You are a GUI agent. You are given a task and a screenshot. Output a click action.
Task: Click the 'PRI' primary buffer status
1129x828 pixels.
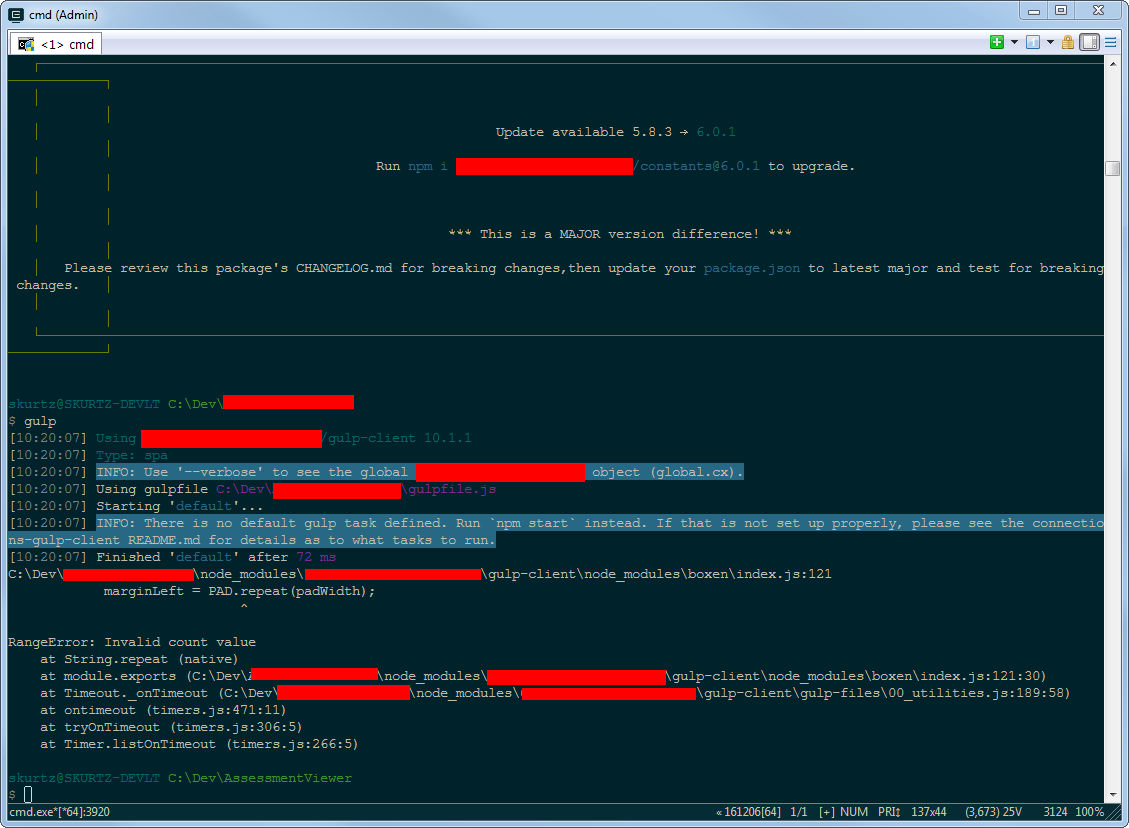coord(889,812)
